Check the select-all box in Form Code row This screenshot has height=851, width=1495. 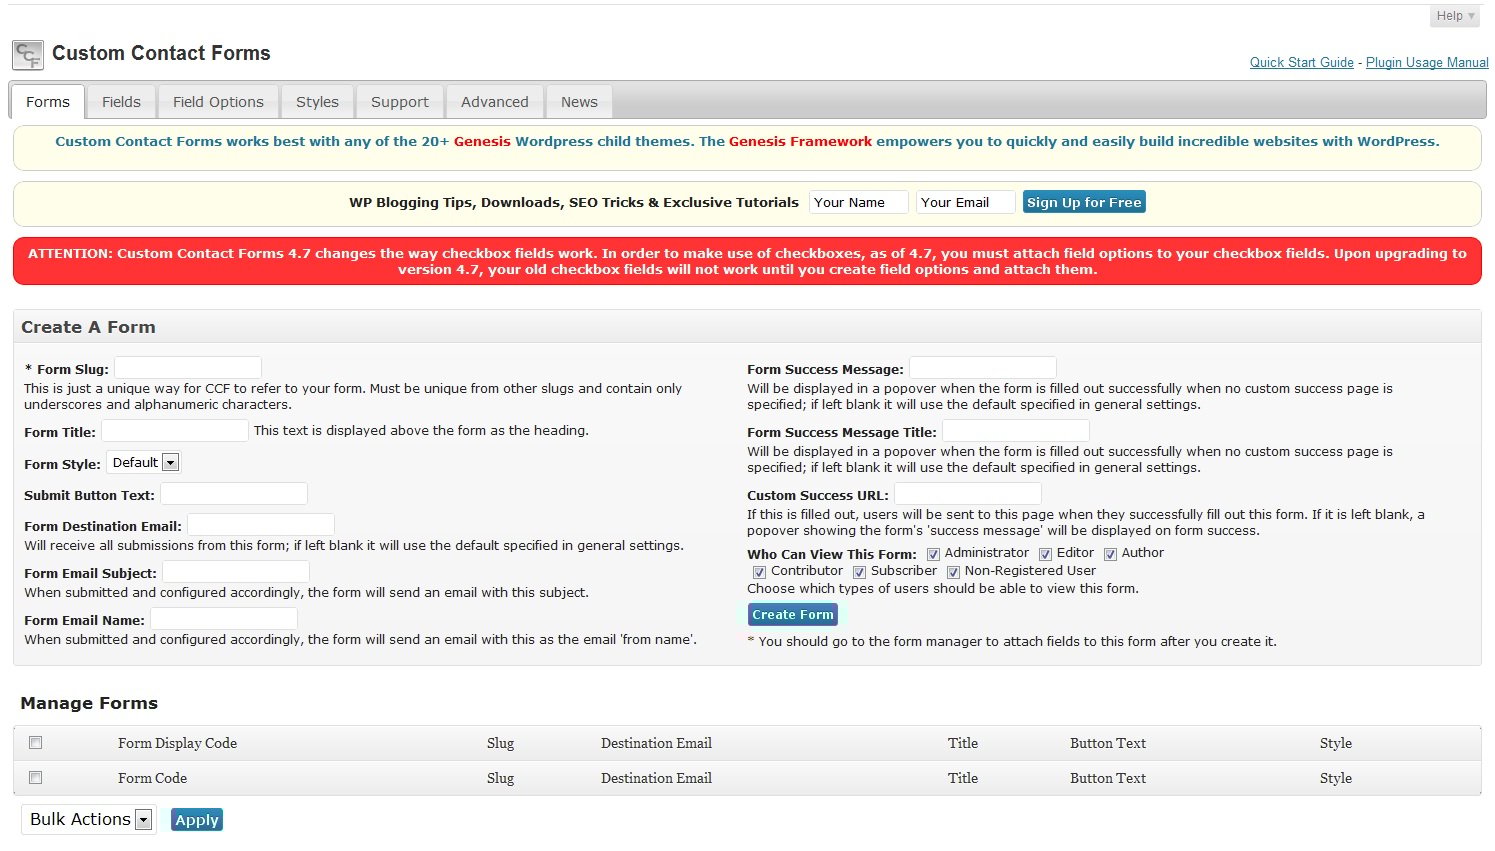pos(36,777)
